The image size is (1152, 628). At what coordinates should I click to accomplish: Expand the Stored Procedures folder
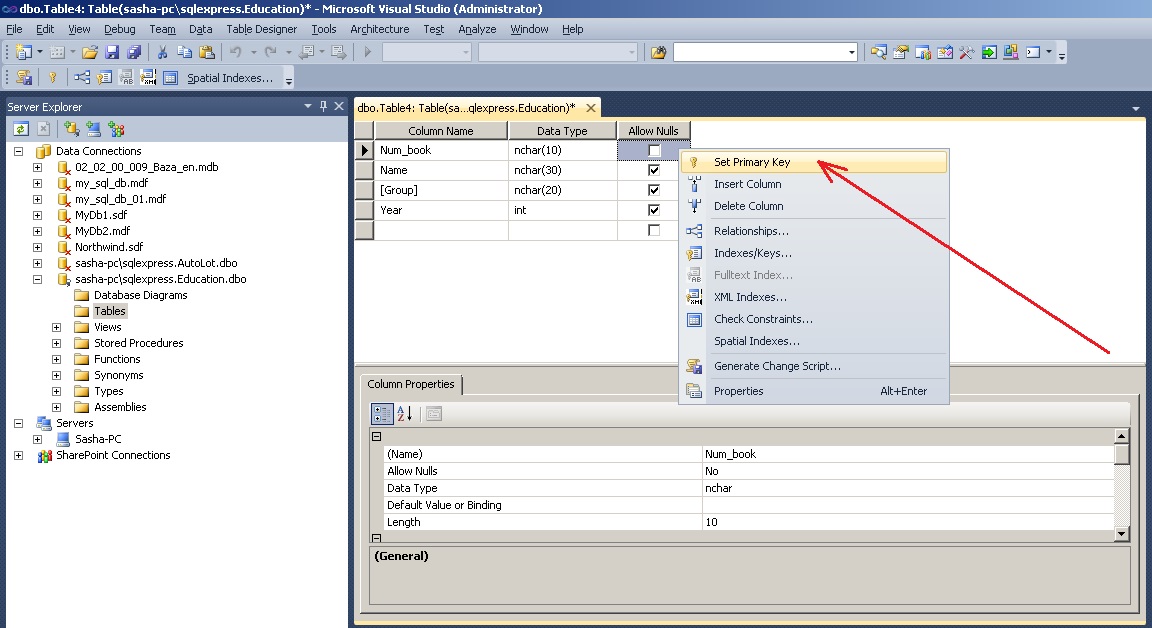pyautogui.click(x=57, y=343)
